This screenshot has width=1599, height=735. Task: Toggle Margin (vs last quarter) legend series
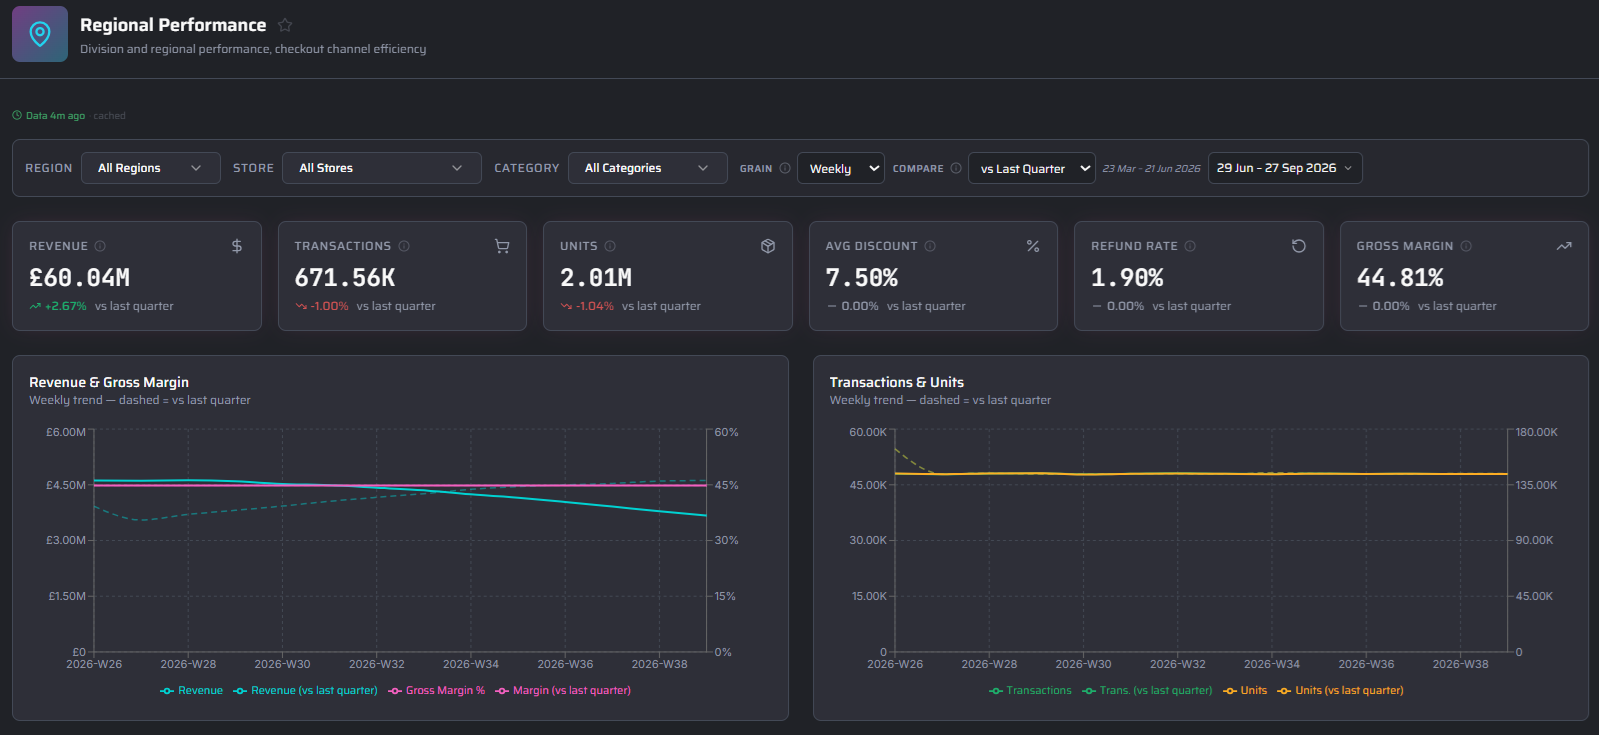[x=563, y=690]
